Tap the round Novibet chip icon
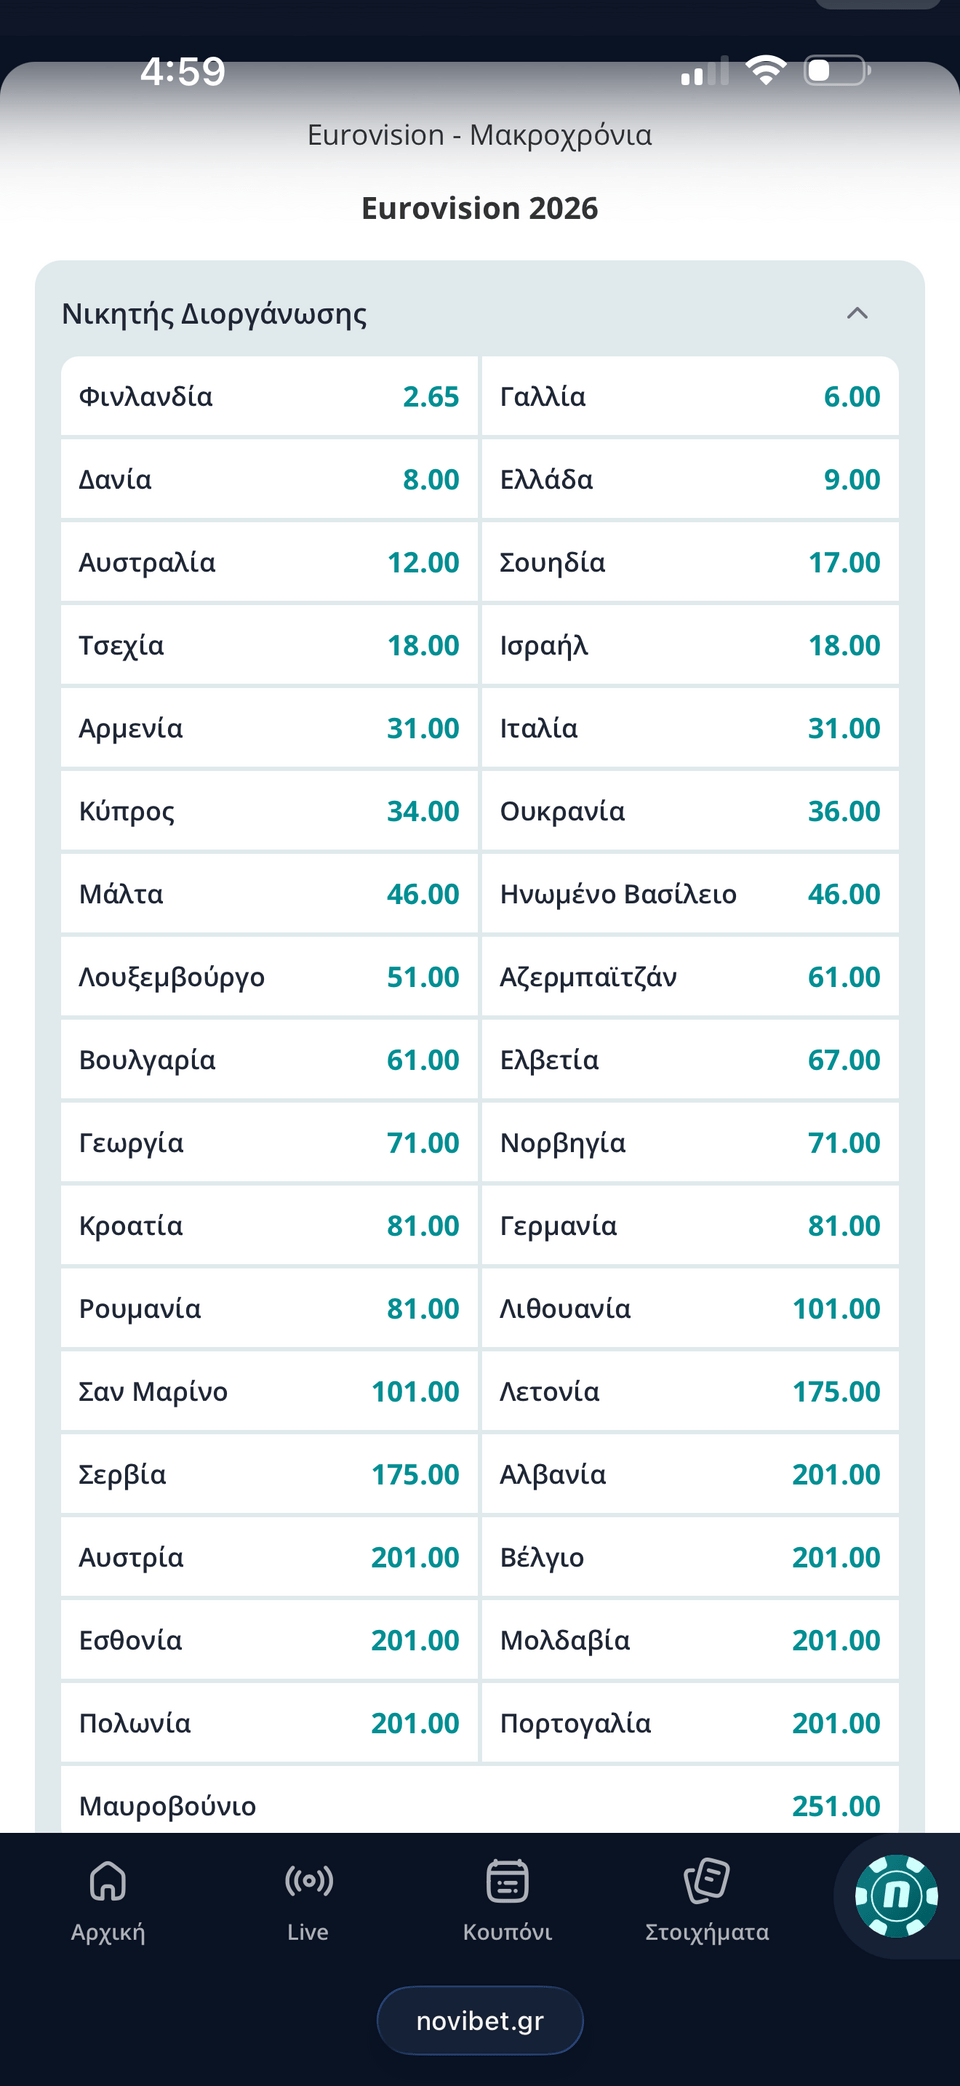 click(x=896, y=1895)
